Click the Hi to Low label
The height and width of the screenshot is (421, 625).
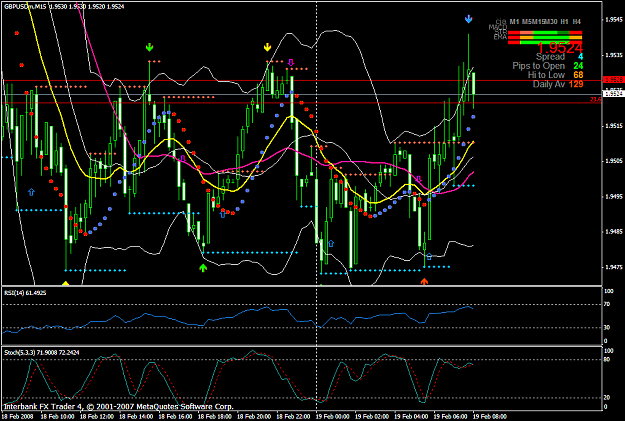546,75
